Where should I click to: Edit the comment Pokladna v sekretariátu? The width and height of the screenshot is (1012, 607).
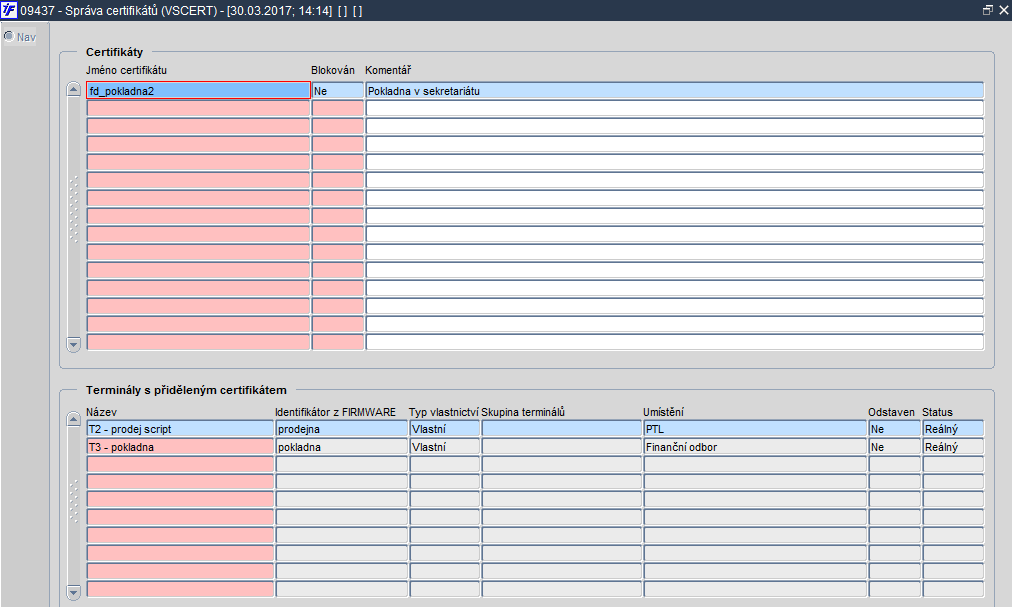674,90
